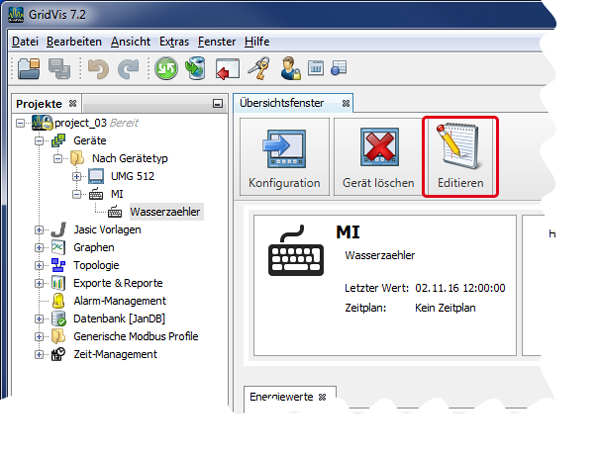The width and height of the screenshot is (600, 456).
Task: Click the UMG 512 device icon
Action: click(96, 176)
